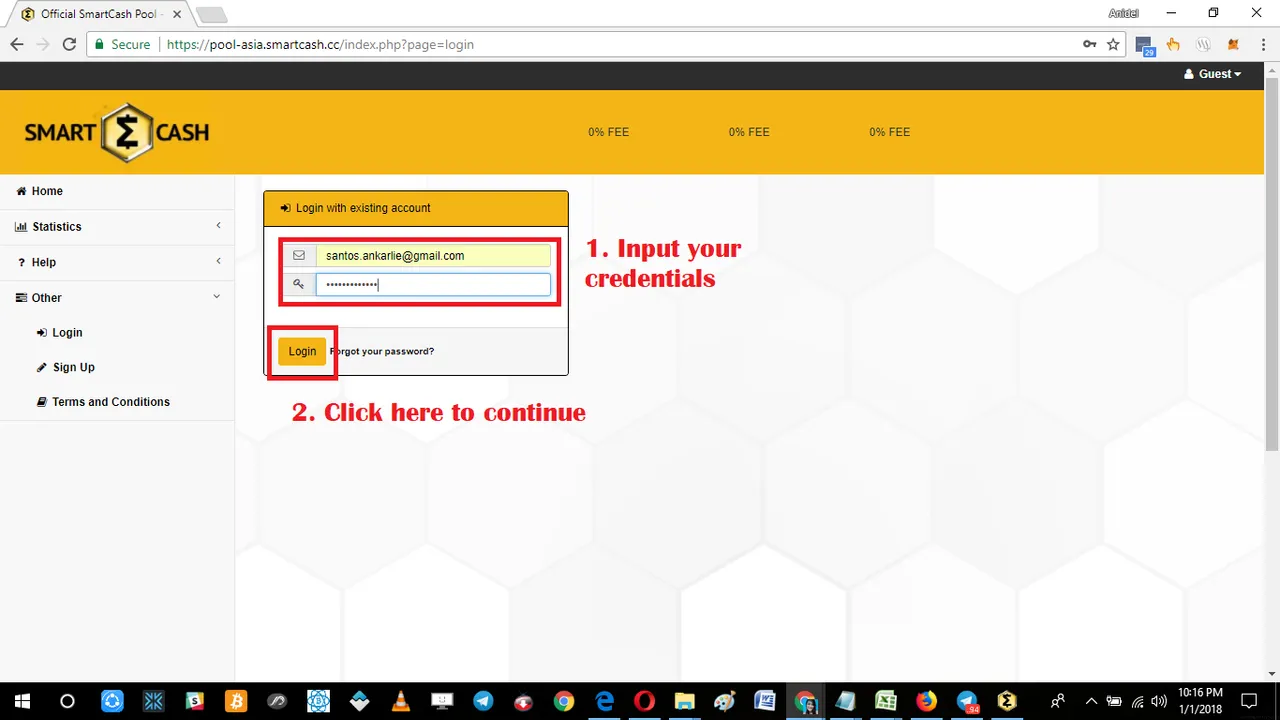Expand the Statistics sidebar menu
This screenshot has width=1280, height=720.
[x=117, y=227]
